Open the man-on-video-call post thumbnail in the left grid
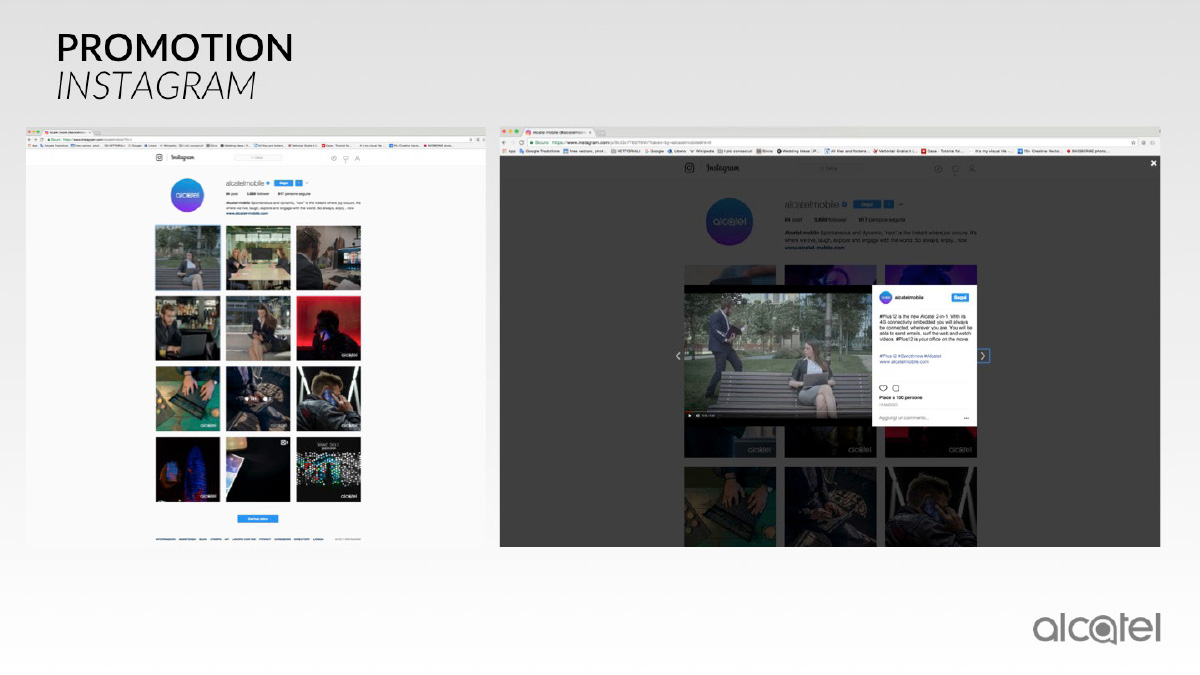This screenshot has width=1200, height=675. click(x=329, y=258)
